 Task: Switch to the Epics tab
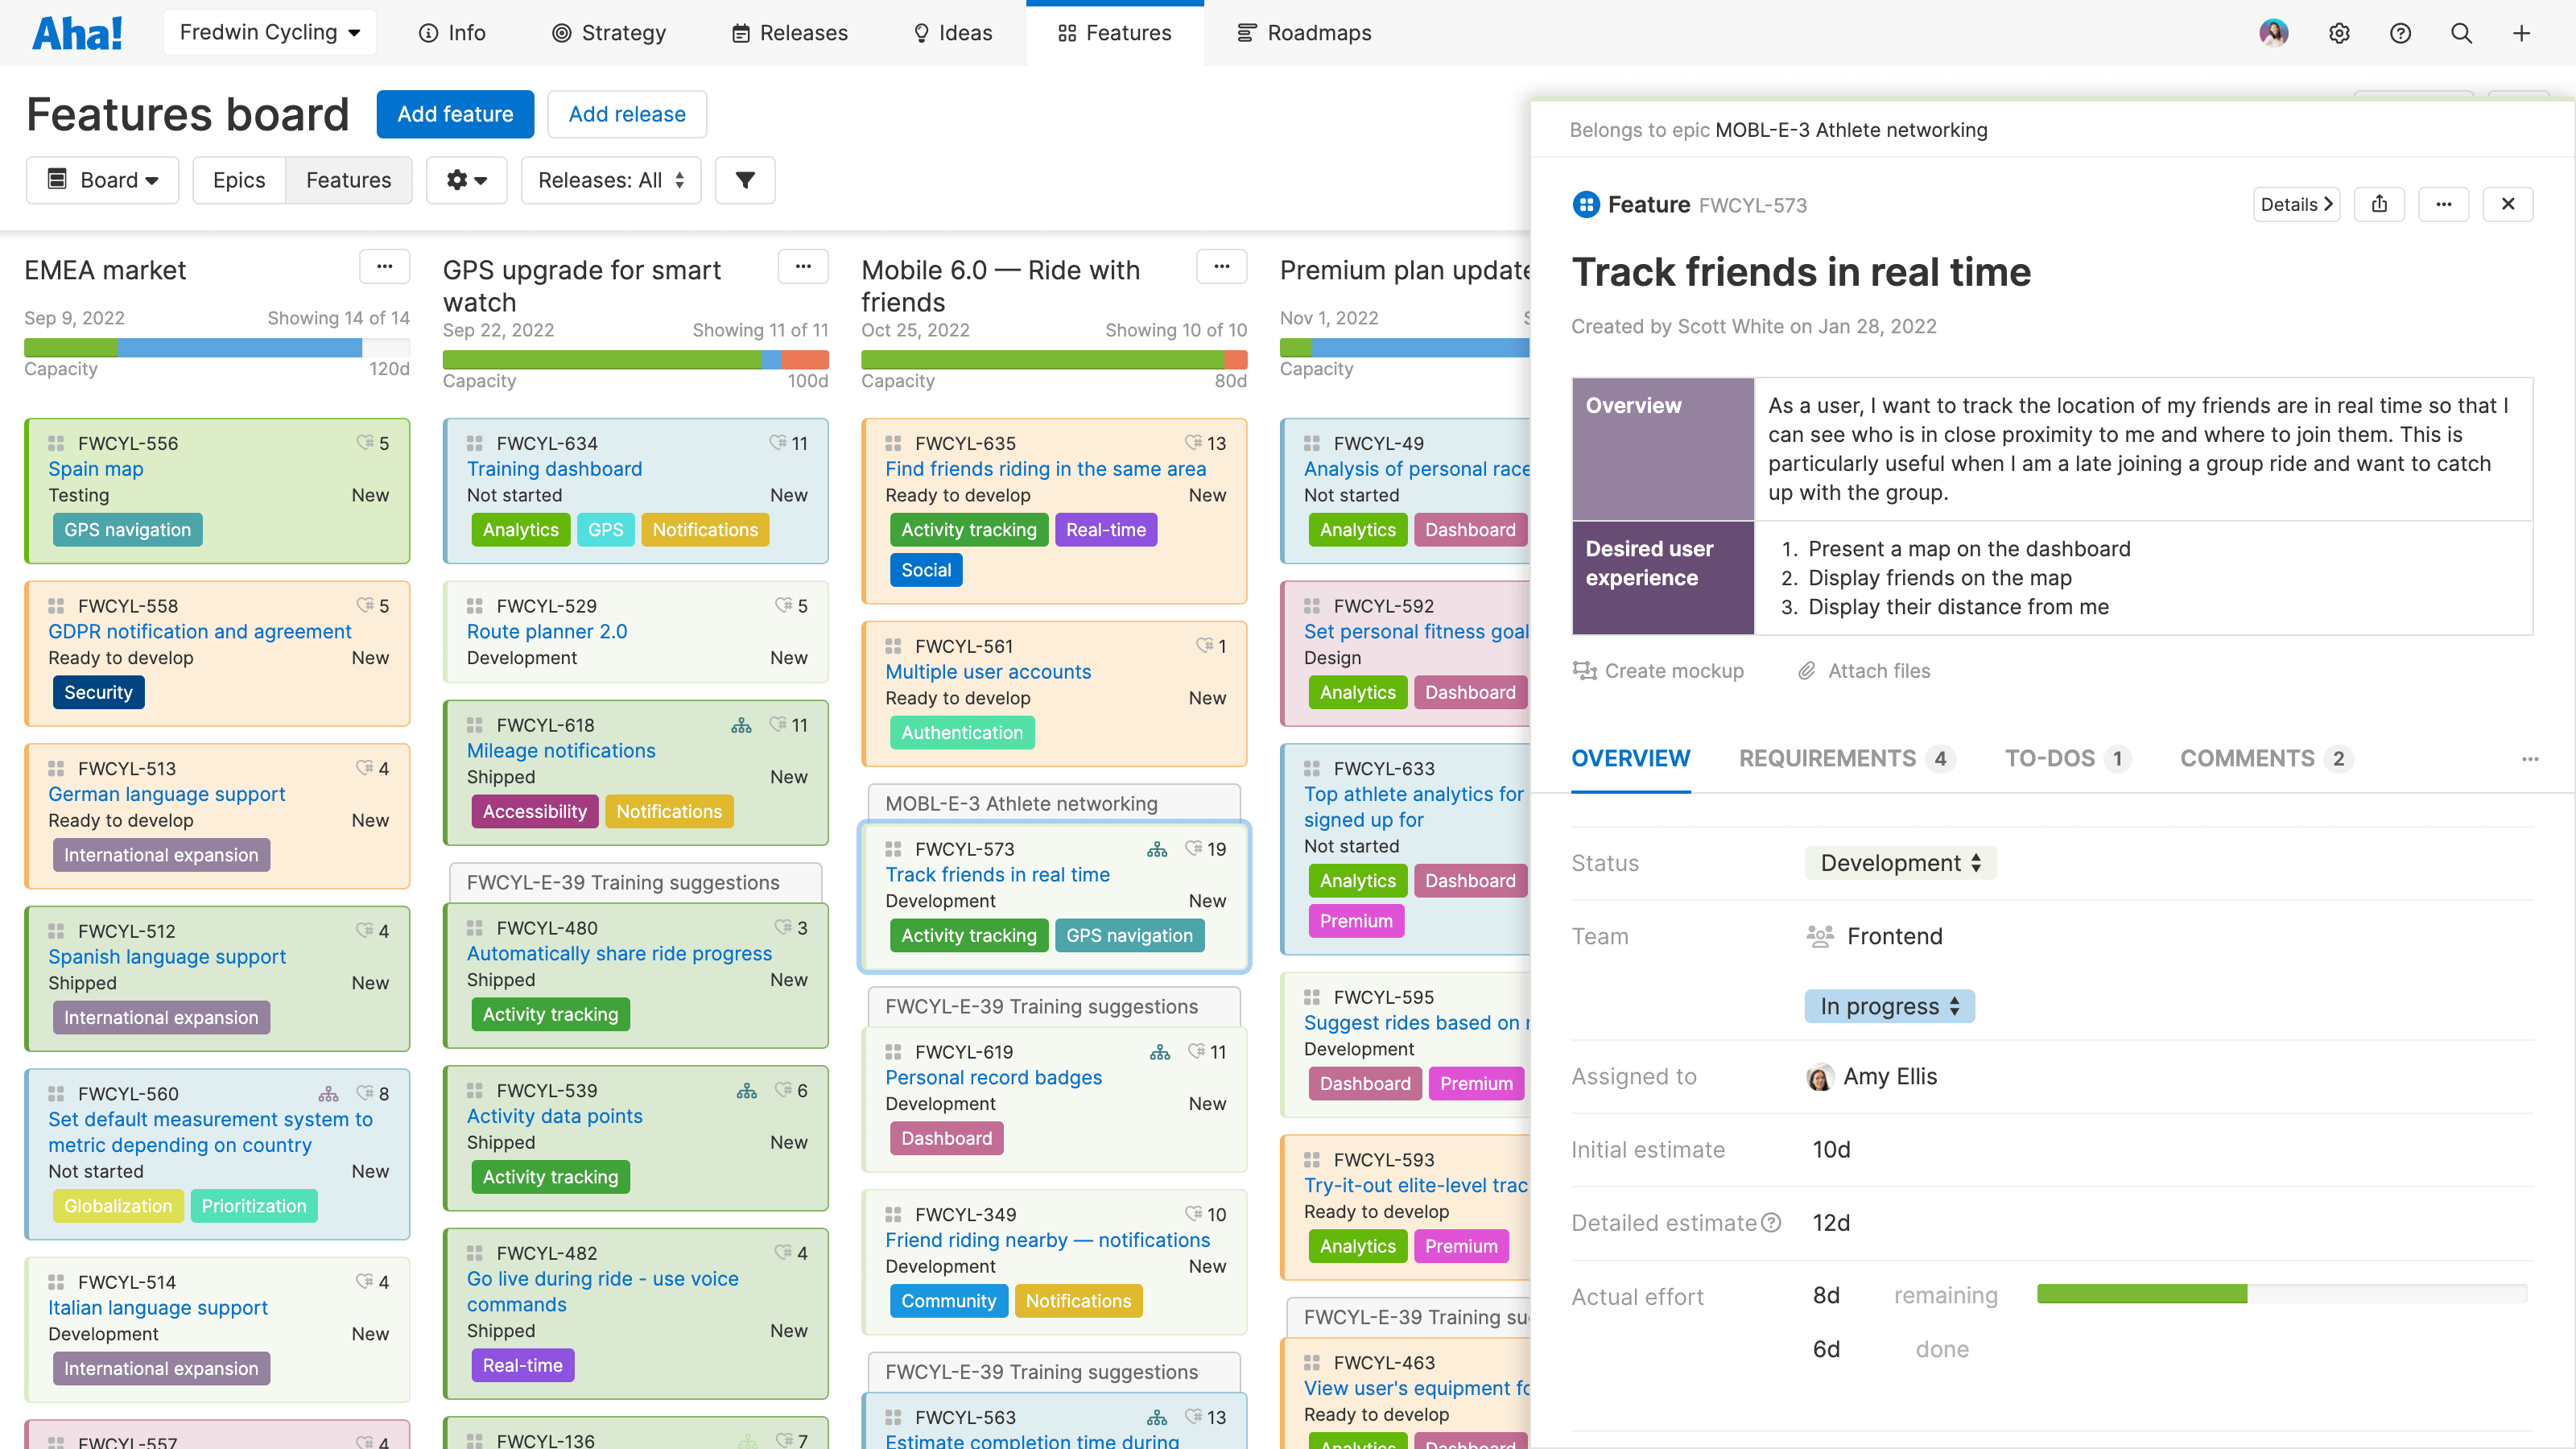(238, 180)
